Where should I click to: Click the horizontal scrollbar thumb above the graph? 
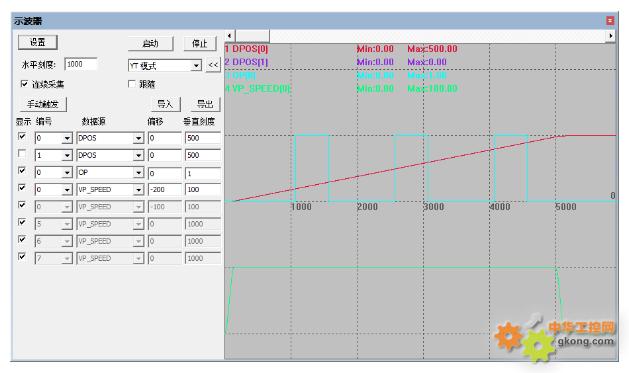pyautogui.click(x=252, y=36)
